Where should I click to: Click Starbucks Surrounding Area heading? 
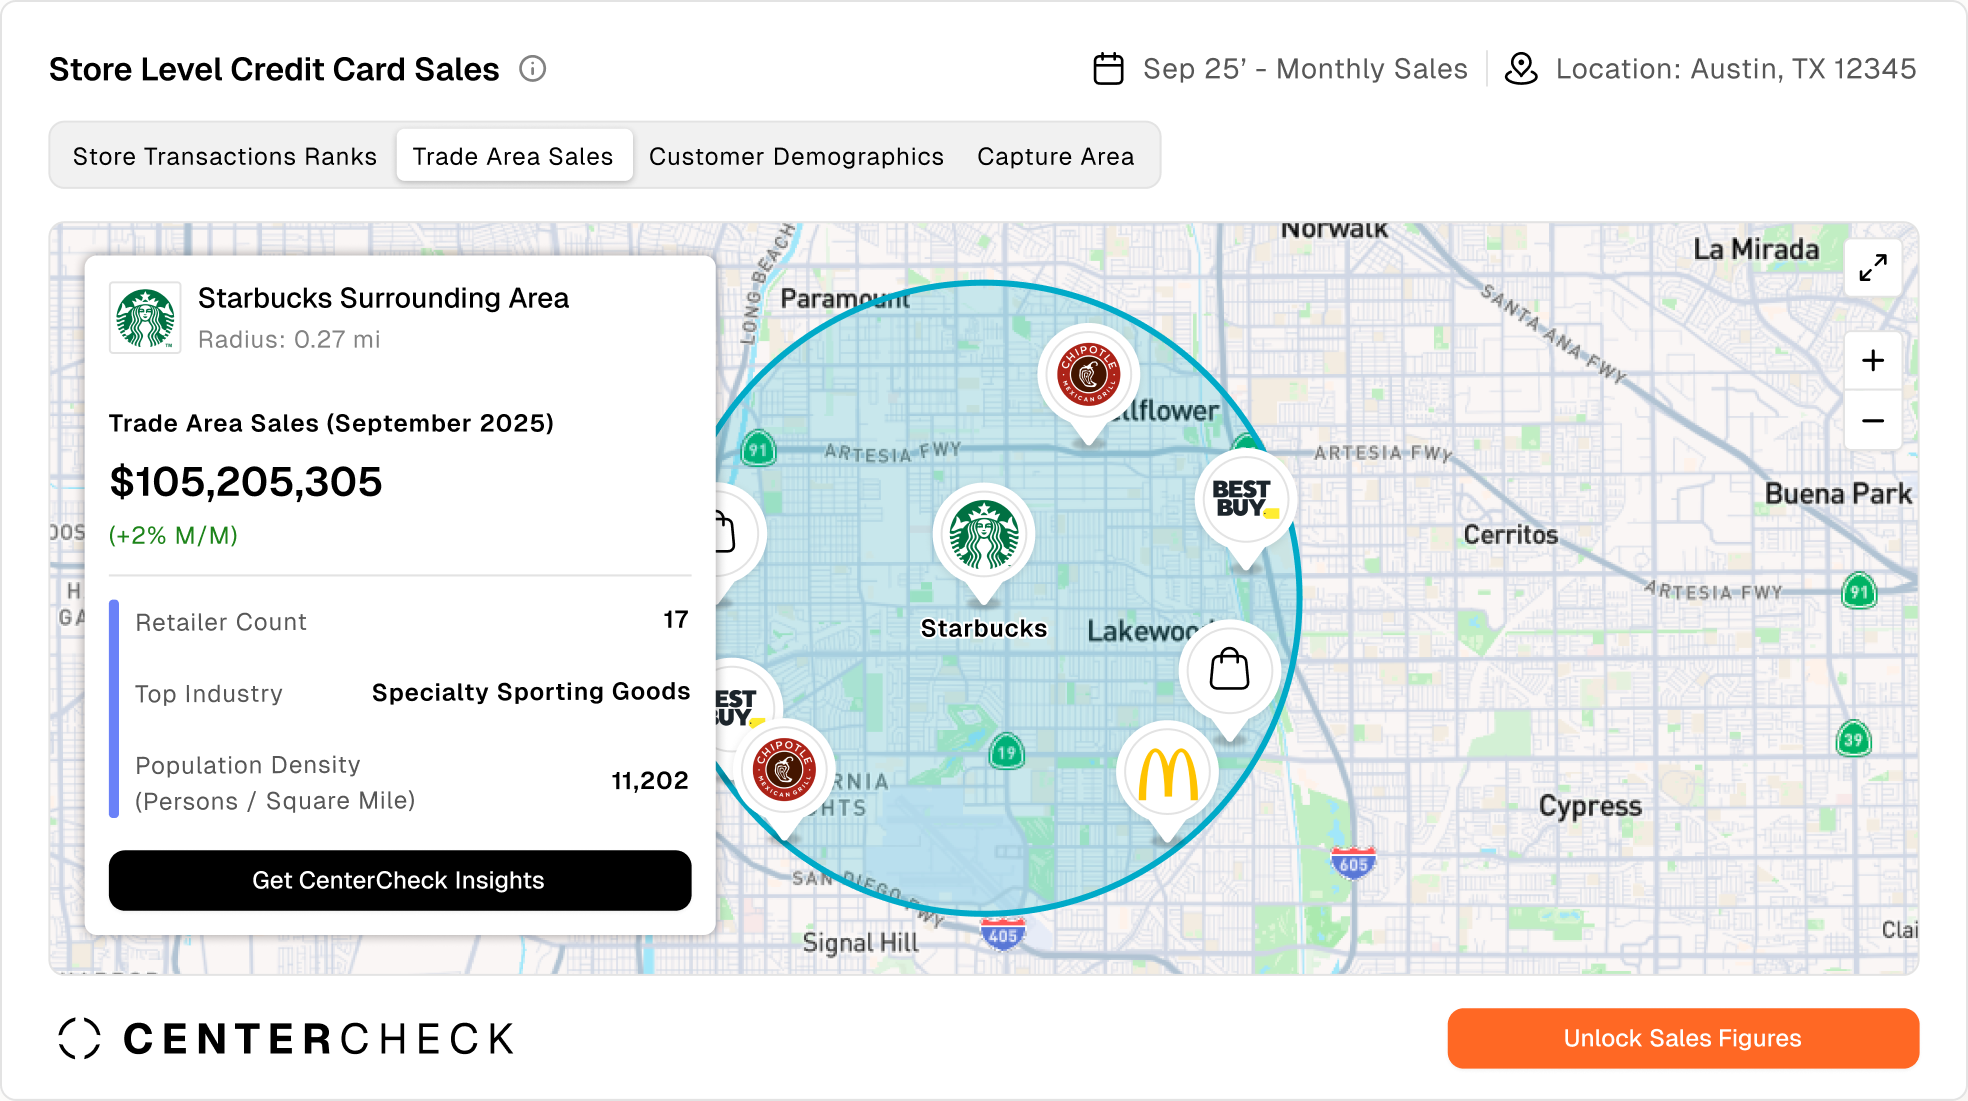coord(383,298)
